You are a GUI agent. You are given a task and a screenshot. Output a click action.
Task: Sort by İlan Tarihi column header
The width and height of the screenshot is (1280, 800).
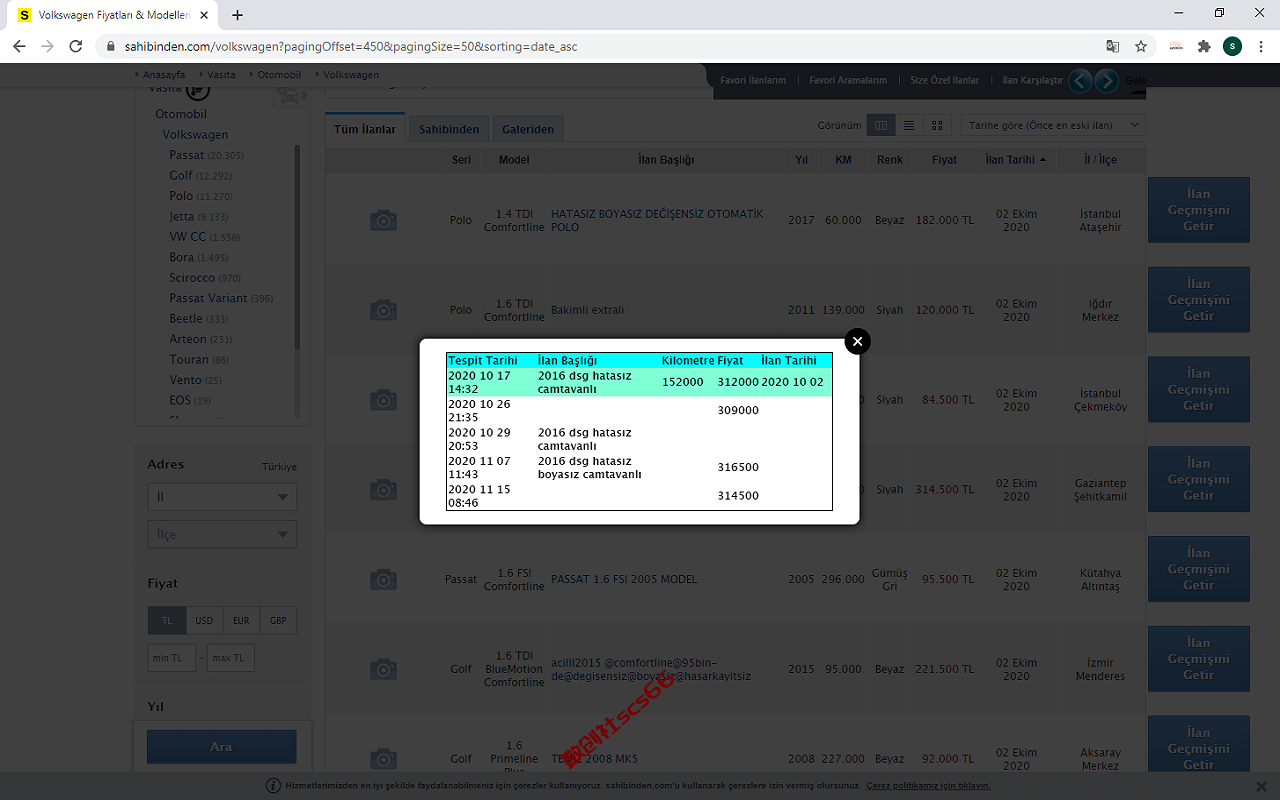[1016, 160]
